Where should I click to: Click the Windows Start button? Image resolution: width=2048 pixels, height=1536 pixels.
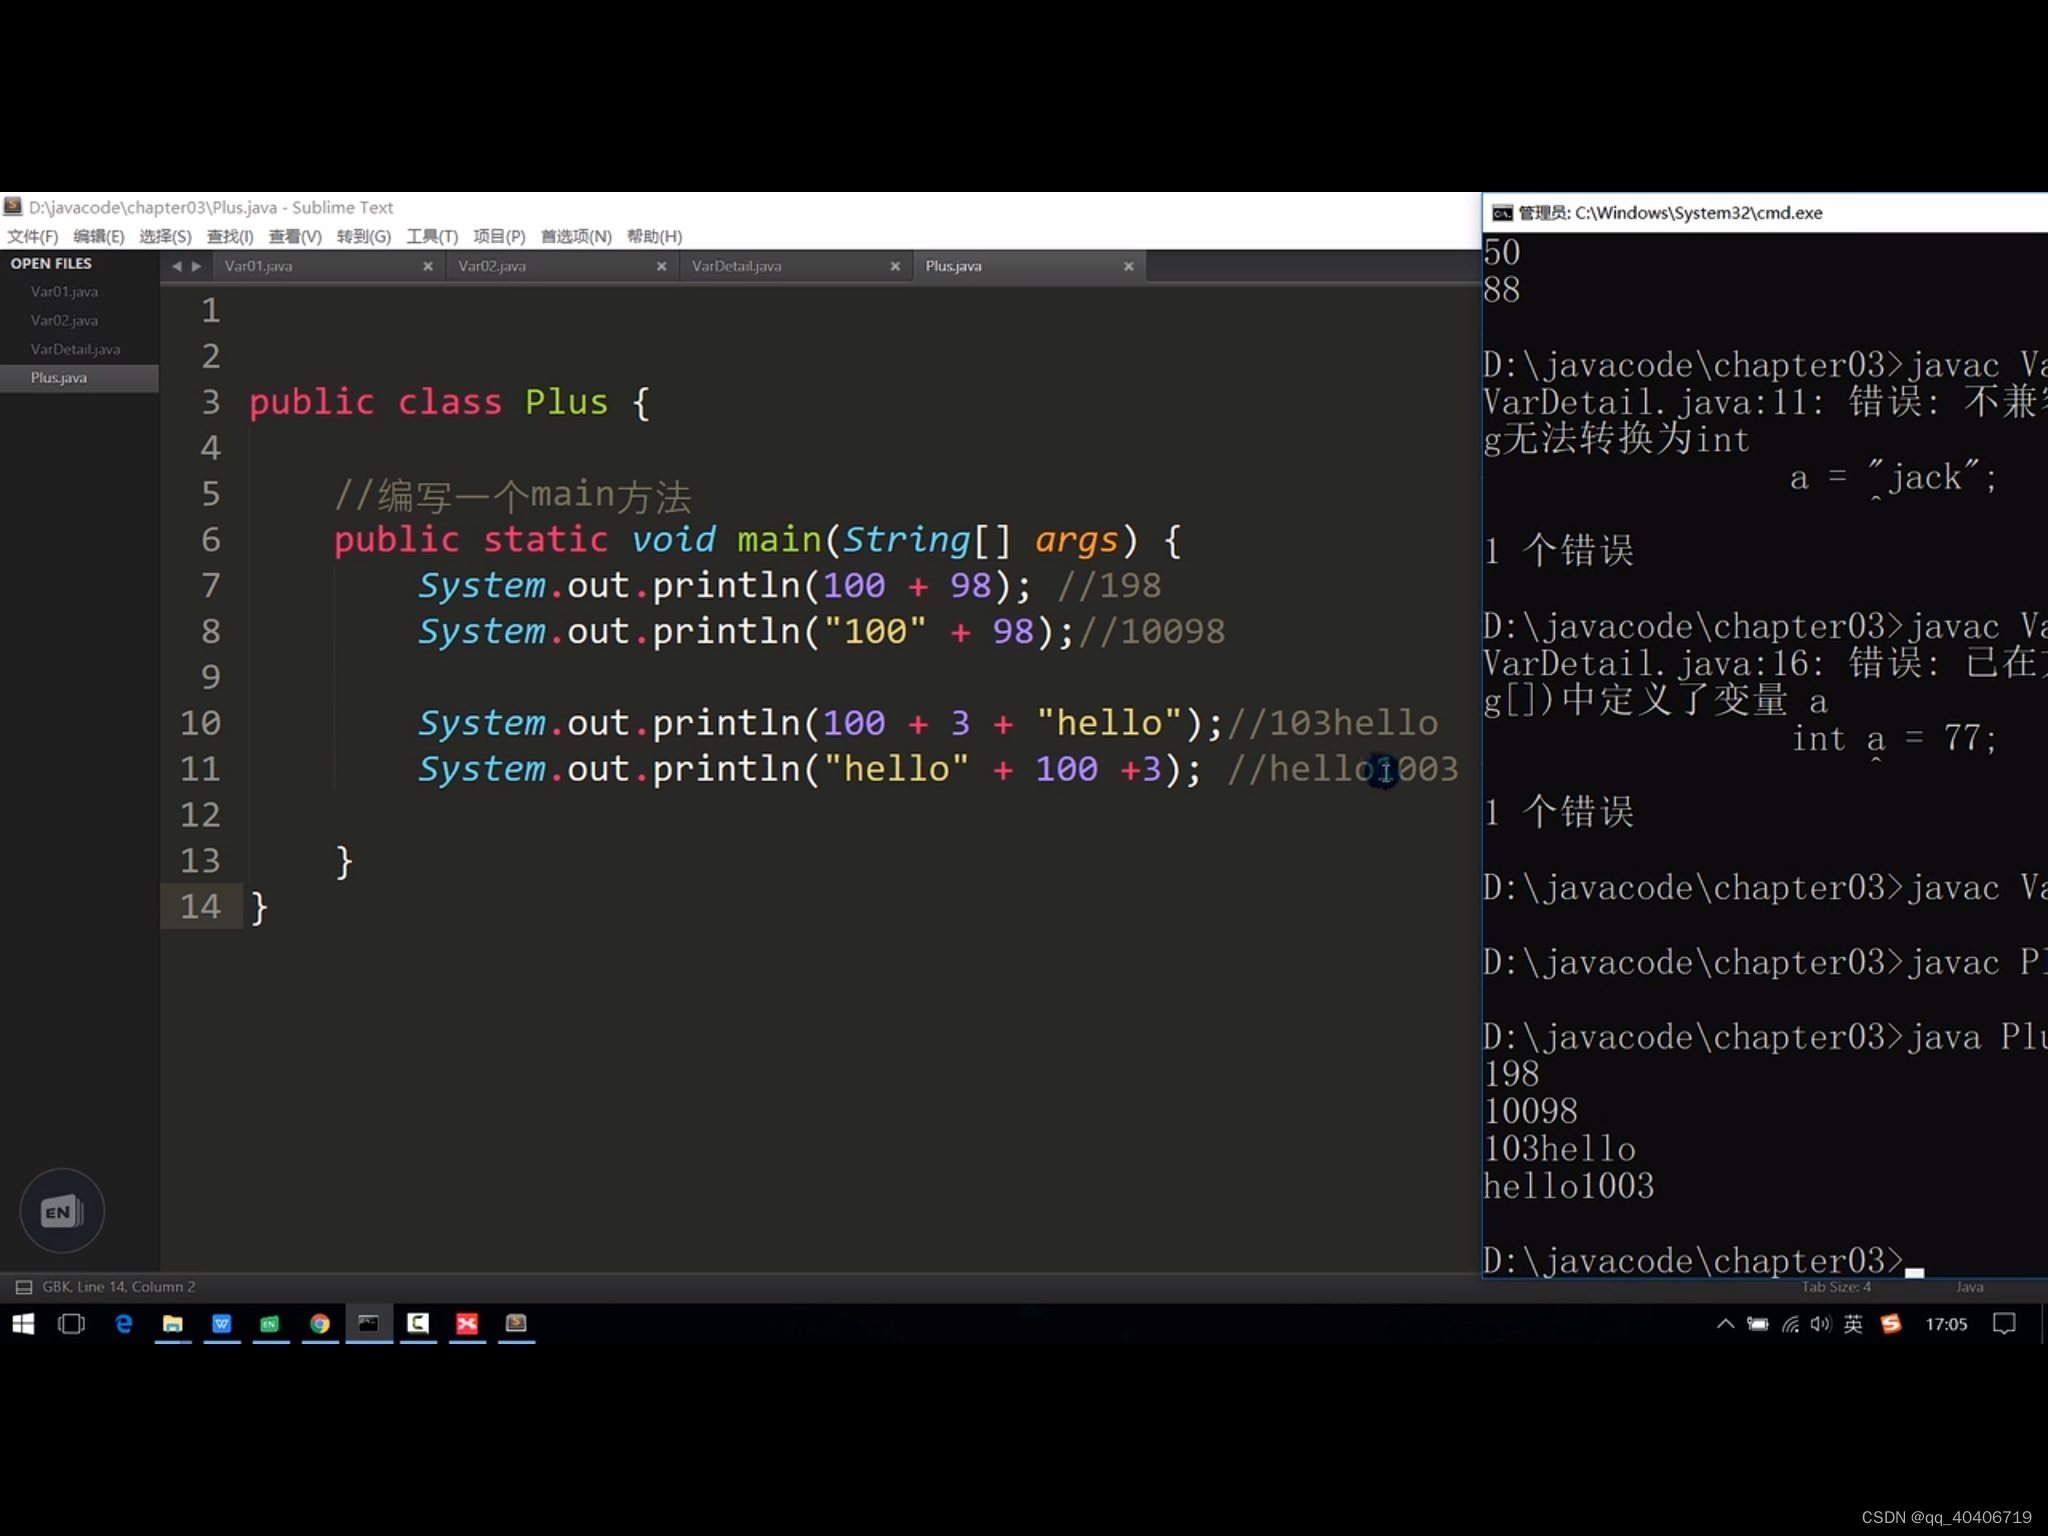click(22, 1324)
